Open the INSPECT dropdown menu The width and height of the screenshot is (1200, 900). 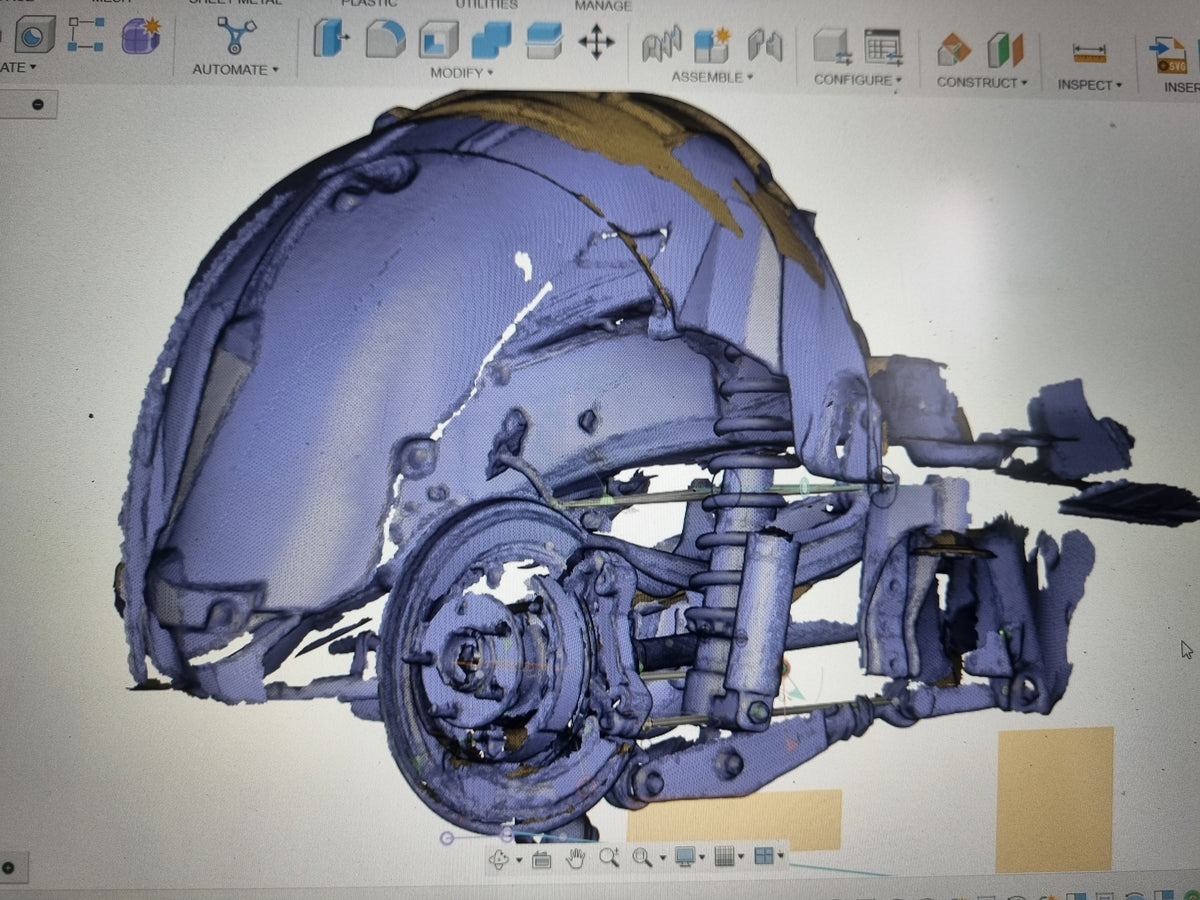(1089, 85)
